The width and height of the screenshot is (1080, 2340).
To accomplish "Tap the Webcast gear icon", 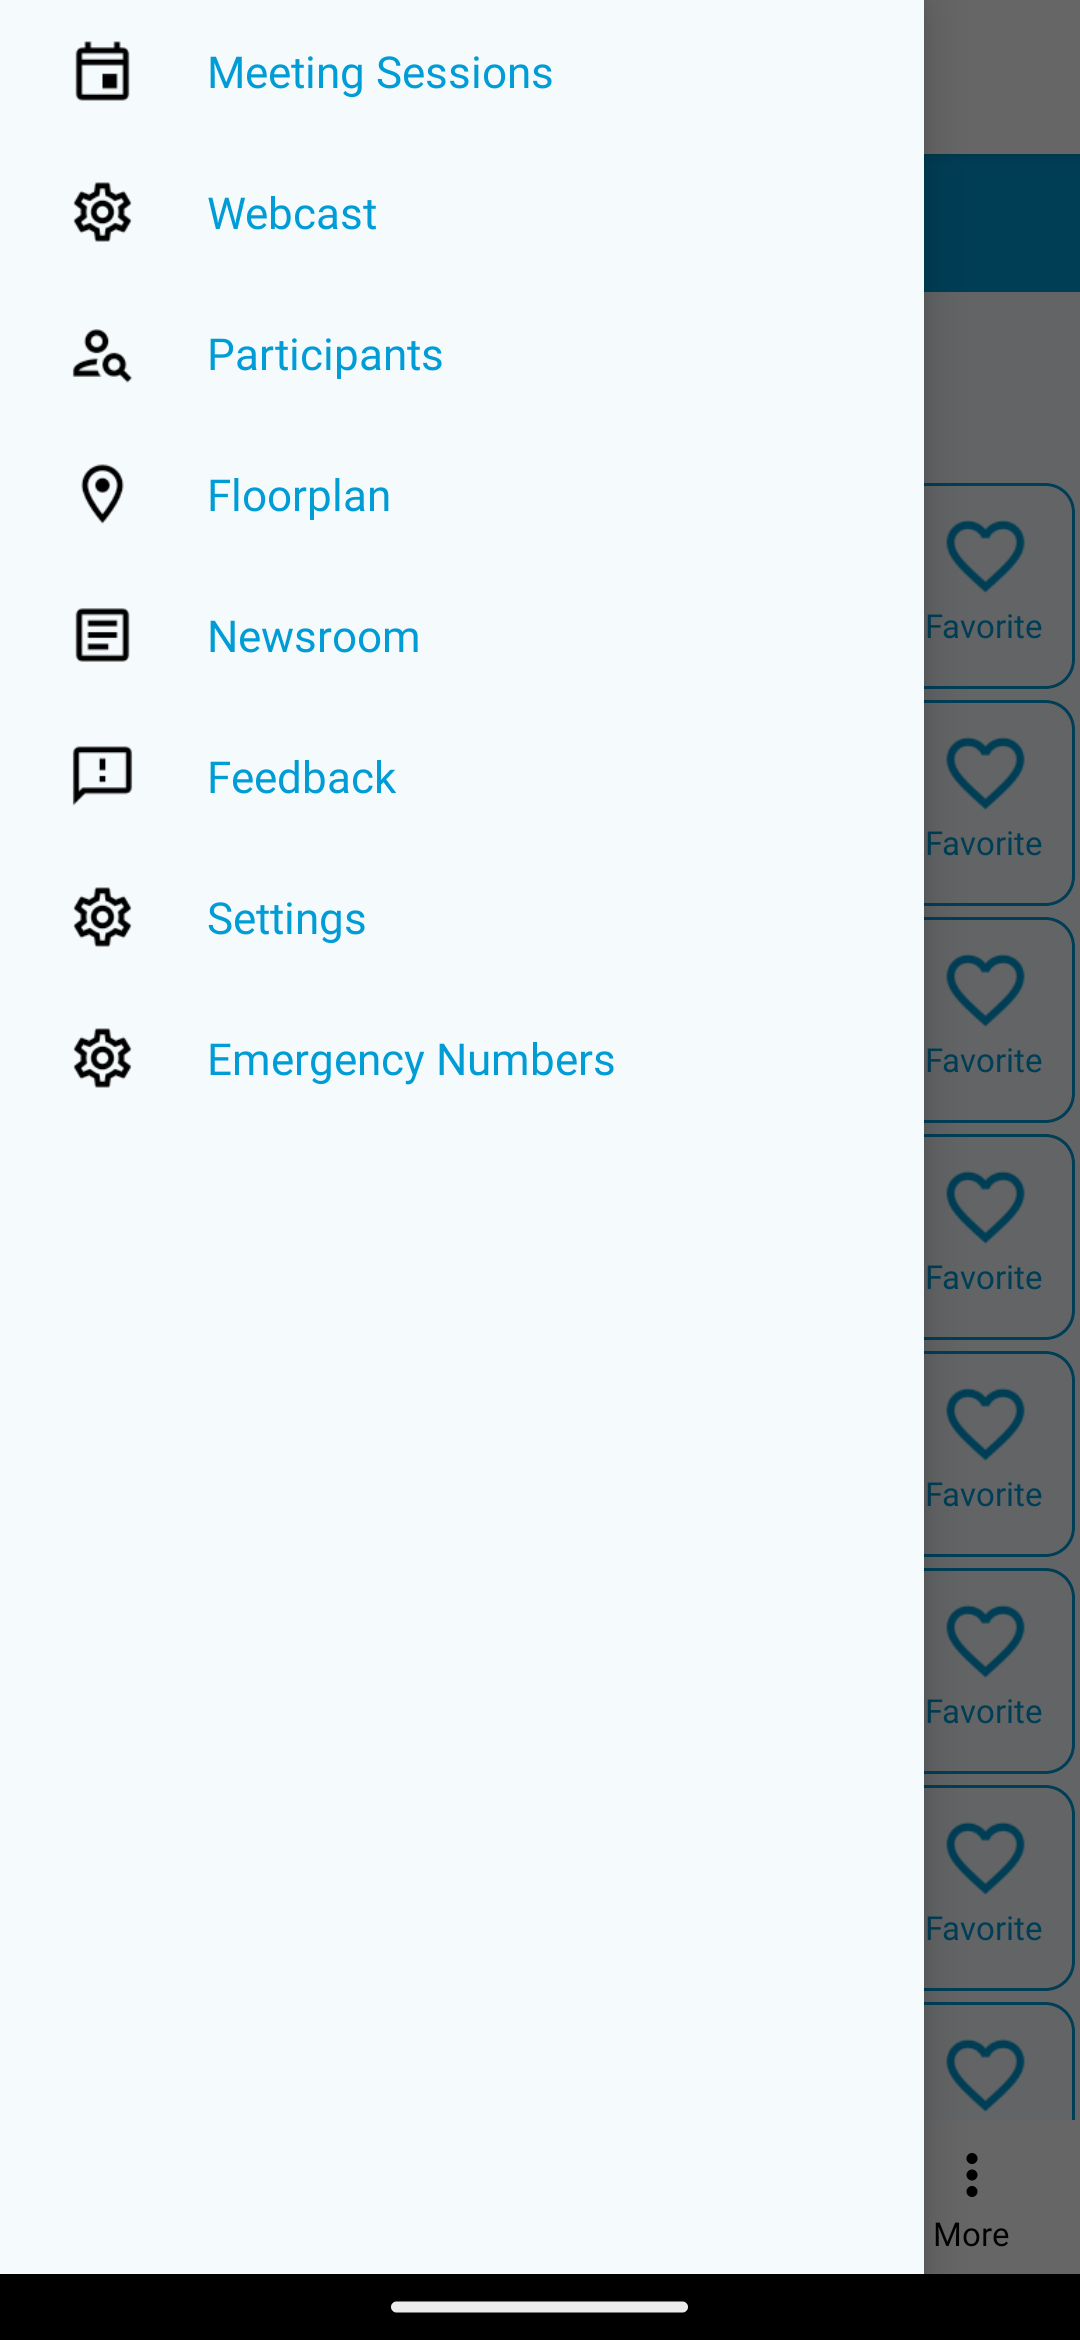I will pyautogui.click(x=102, y=213).
